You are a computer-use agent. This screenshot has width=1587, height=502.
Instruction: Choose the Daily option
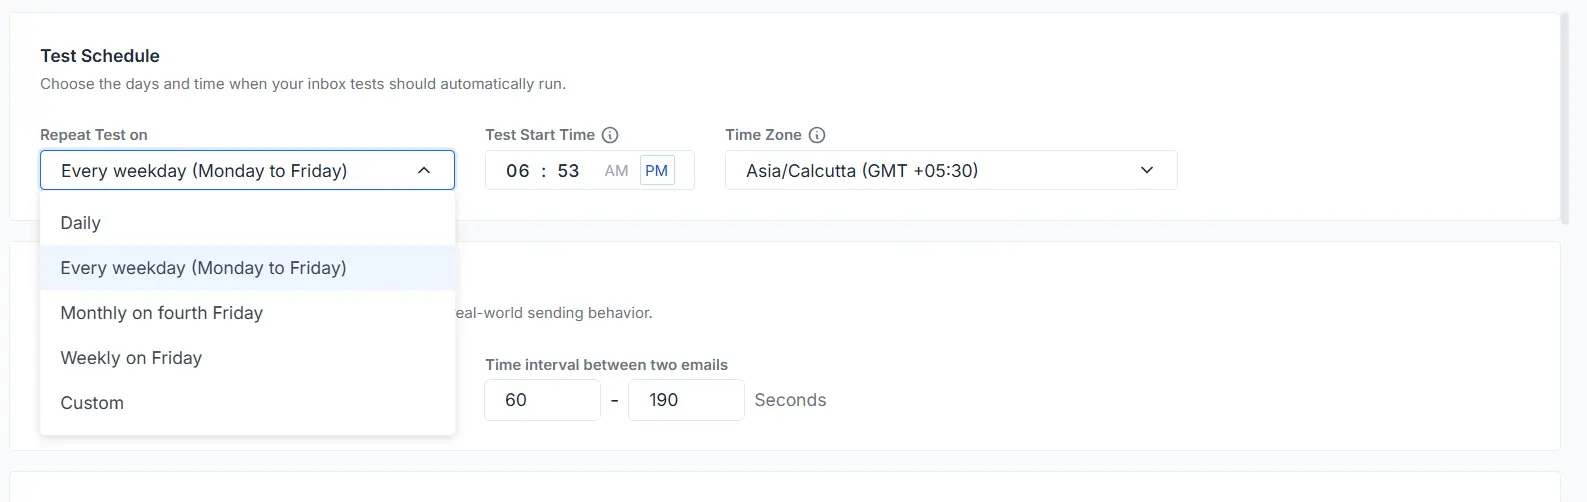247,223
